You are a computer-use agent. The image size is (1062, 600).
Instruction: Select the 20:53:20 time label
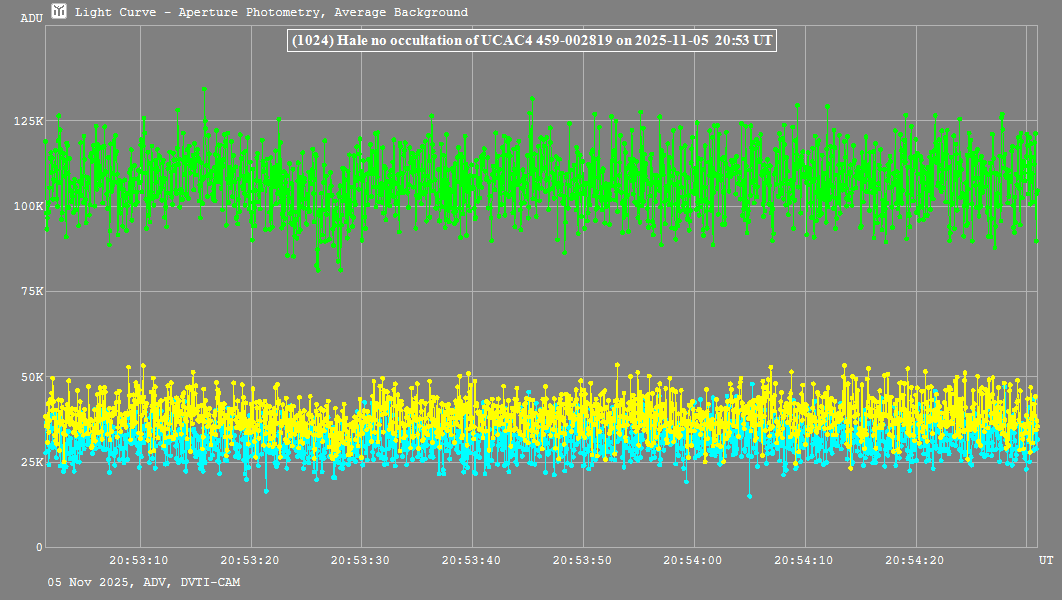(250, 561)
